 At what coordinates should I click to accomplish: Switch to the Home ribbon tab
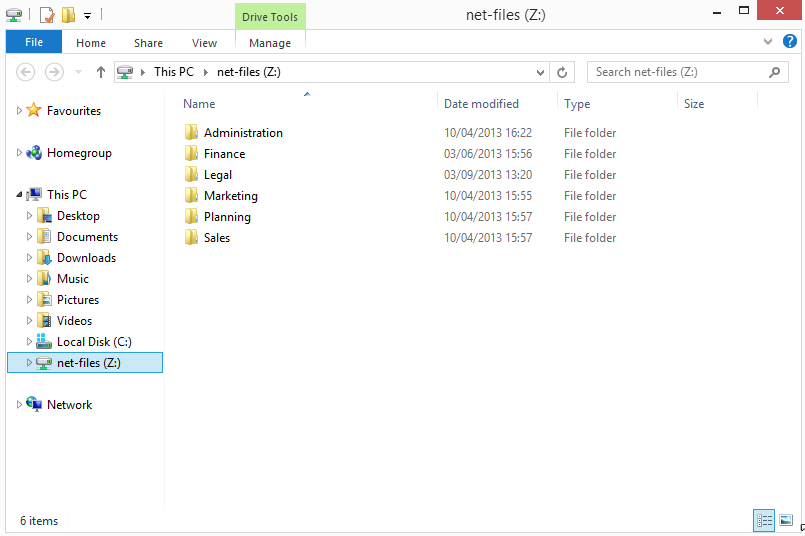pyautogui.click(x=91, y=43)
